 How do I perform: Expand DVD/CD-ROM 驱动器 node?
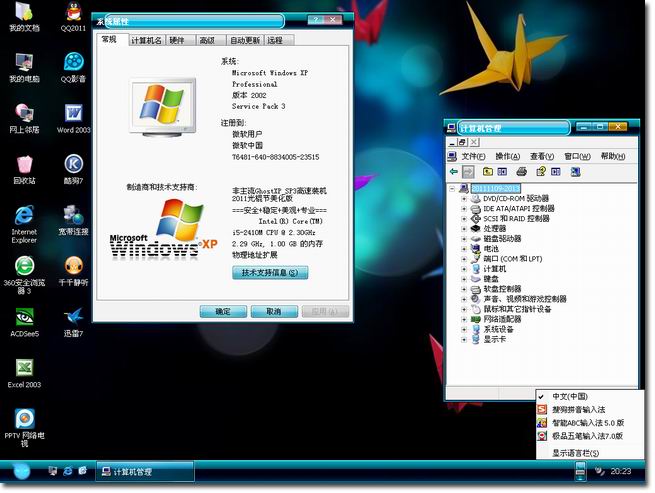[x=464, y=199]
